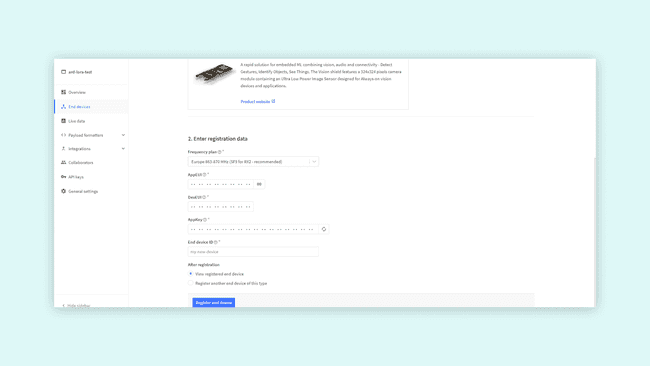
Task: Click the General settings gear icon
Action: 63,191
